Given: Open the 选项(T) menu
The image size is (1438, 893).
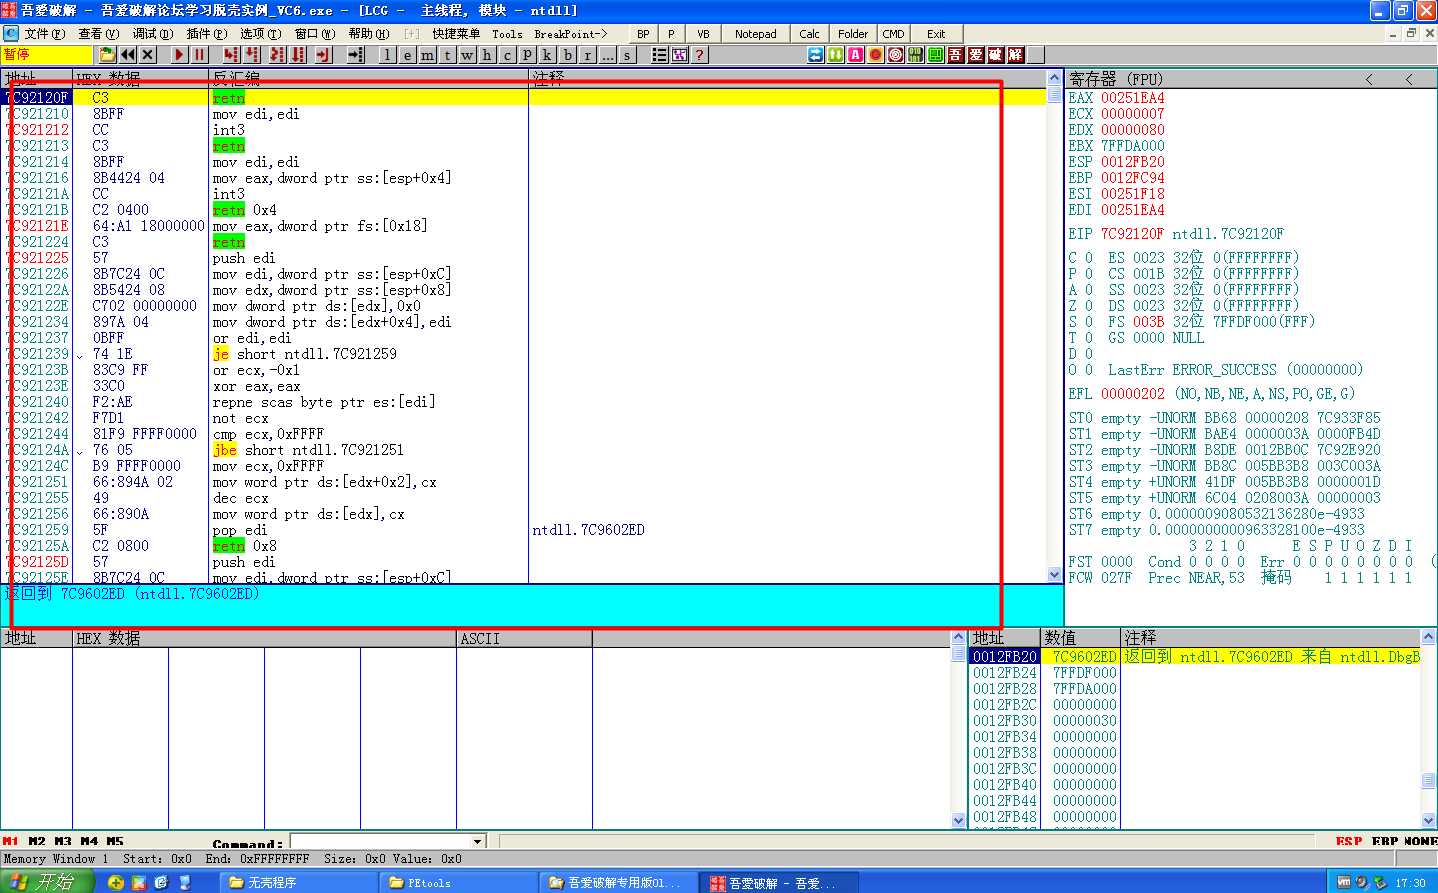Looking at the screenshot, I should [260, 34].
